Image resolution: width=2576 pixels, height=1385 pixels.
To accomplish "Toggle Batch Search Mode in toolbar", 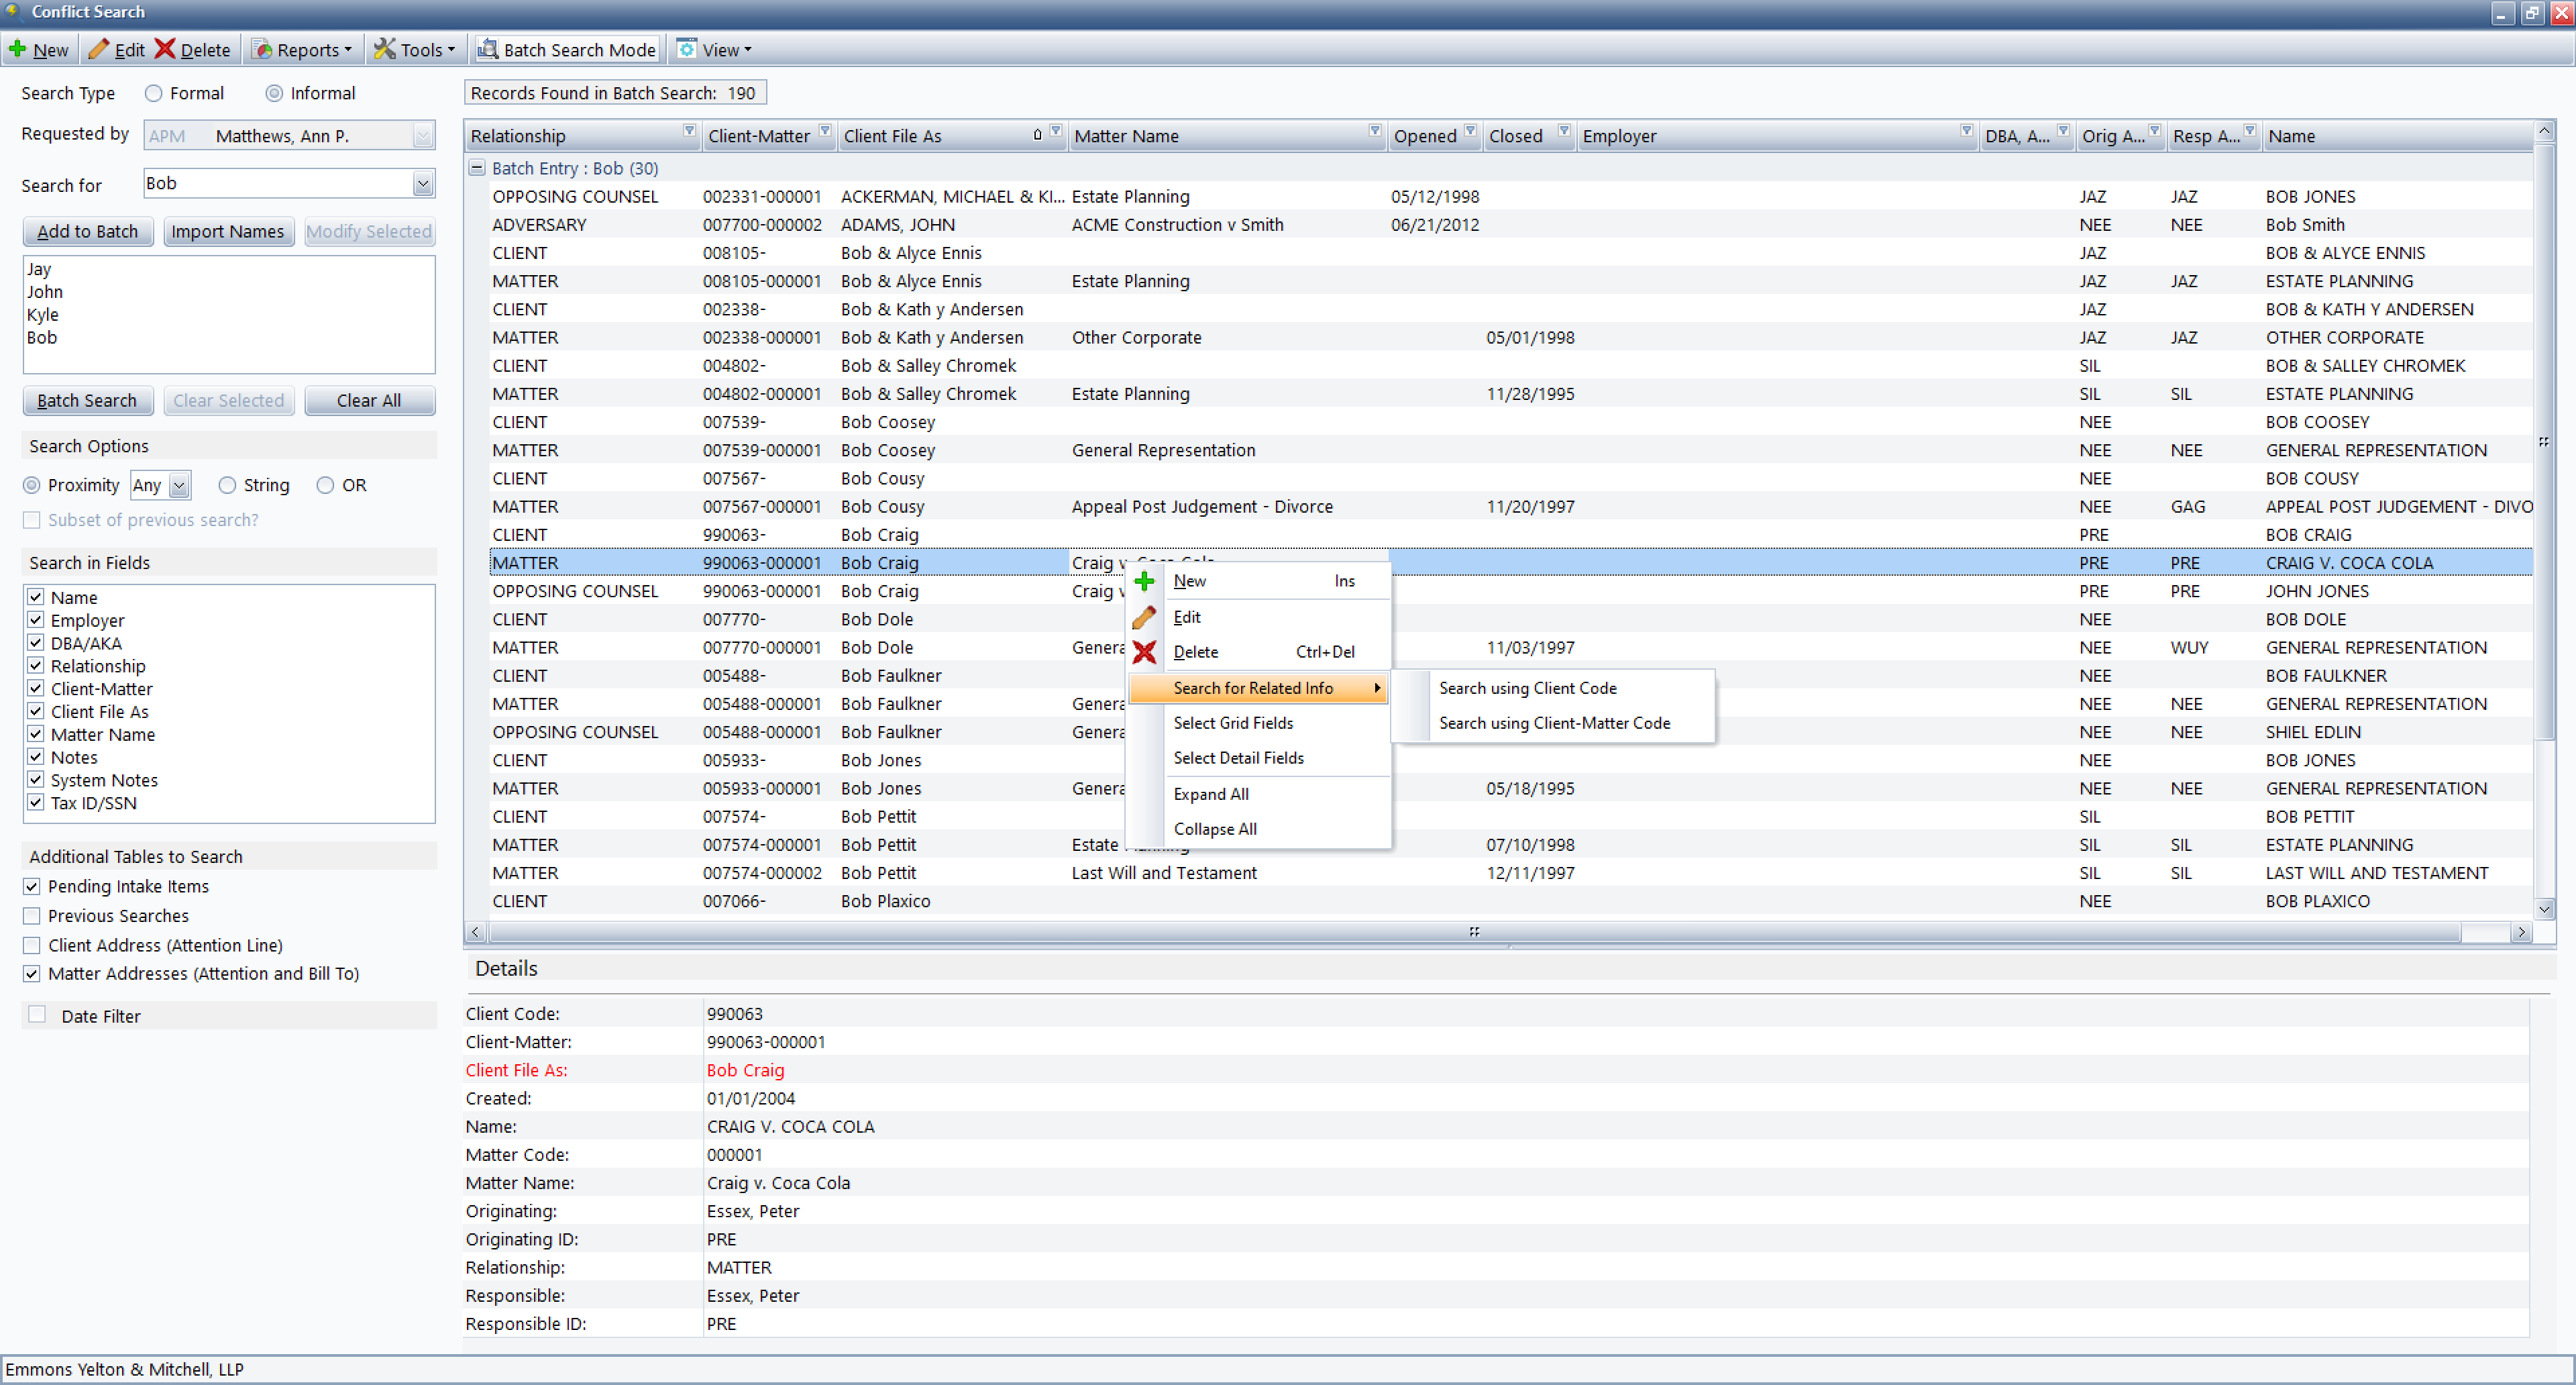I will 566,49.
